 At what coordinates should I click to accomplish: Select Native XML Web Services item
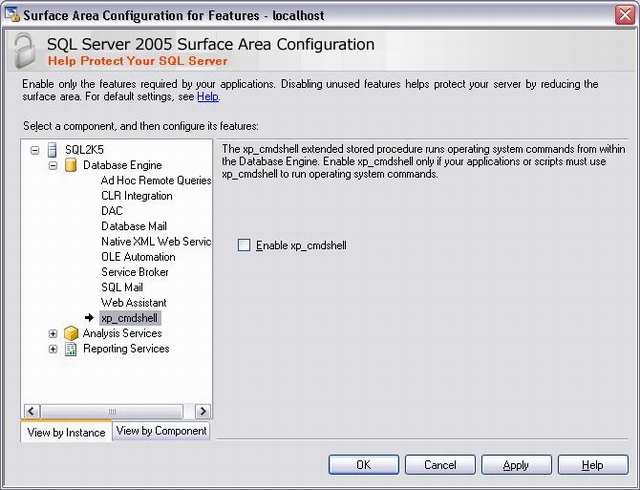pyautogui.click(x=156, y=242)
